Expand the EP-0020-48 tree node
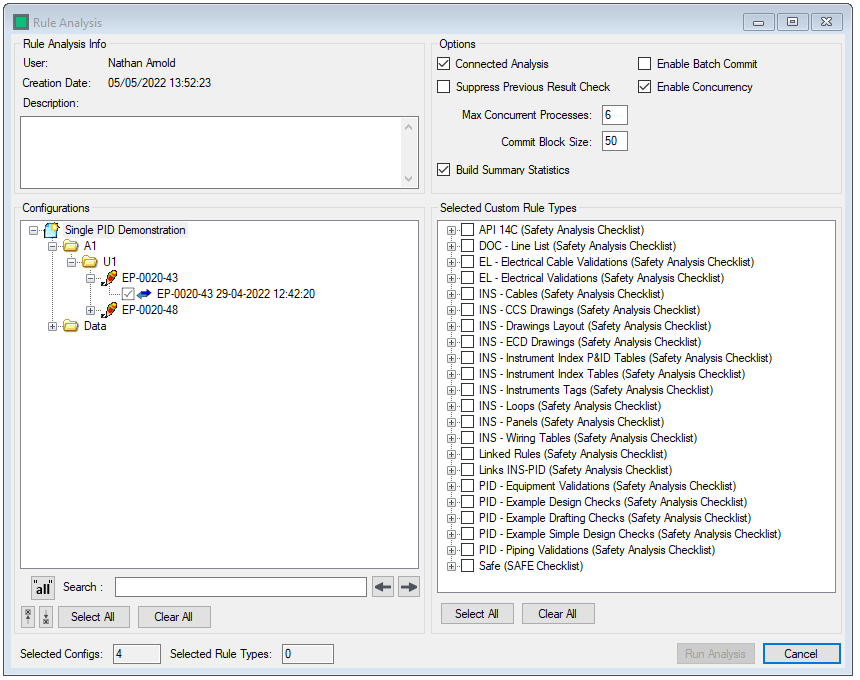The image size is (860, 680). (91, 310)
